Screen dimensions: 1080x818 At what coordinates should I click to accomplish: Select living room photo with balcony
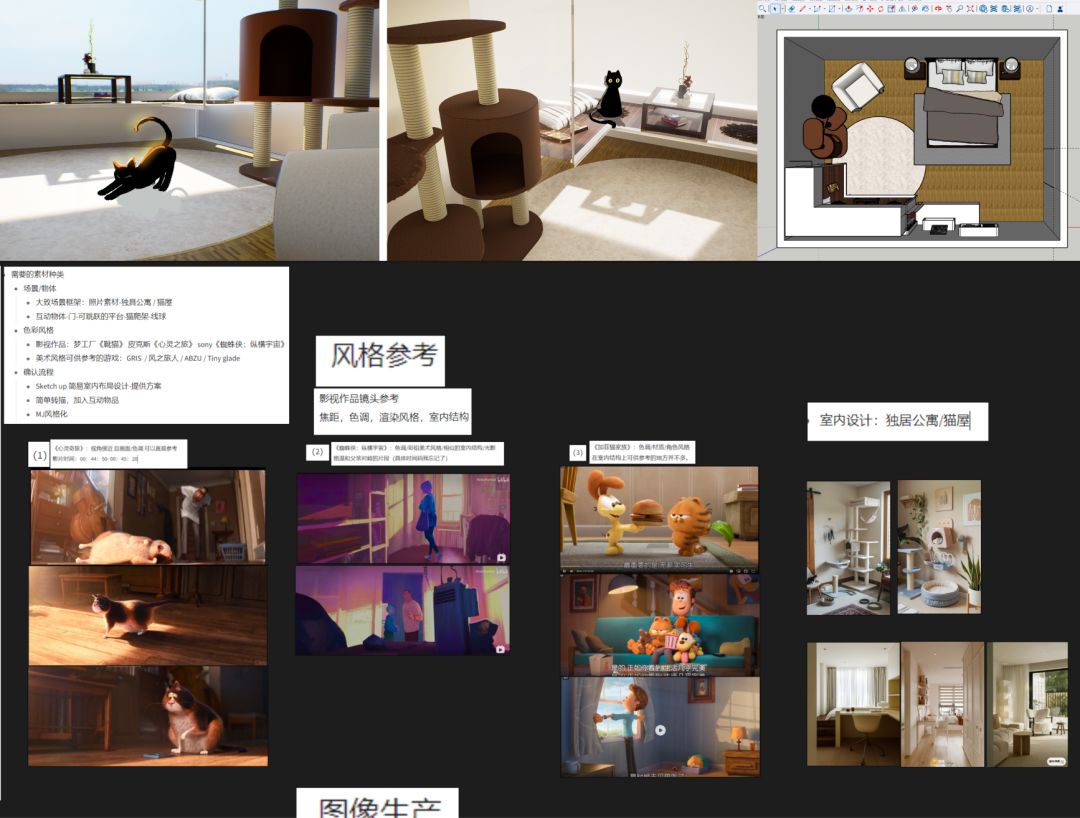[x=1027, y=704]
